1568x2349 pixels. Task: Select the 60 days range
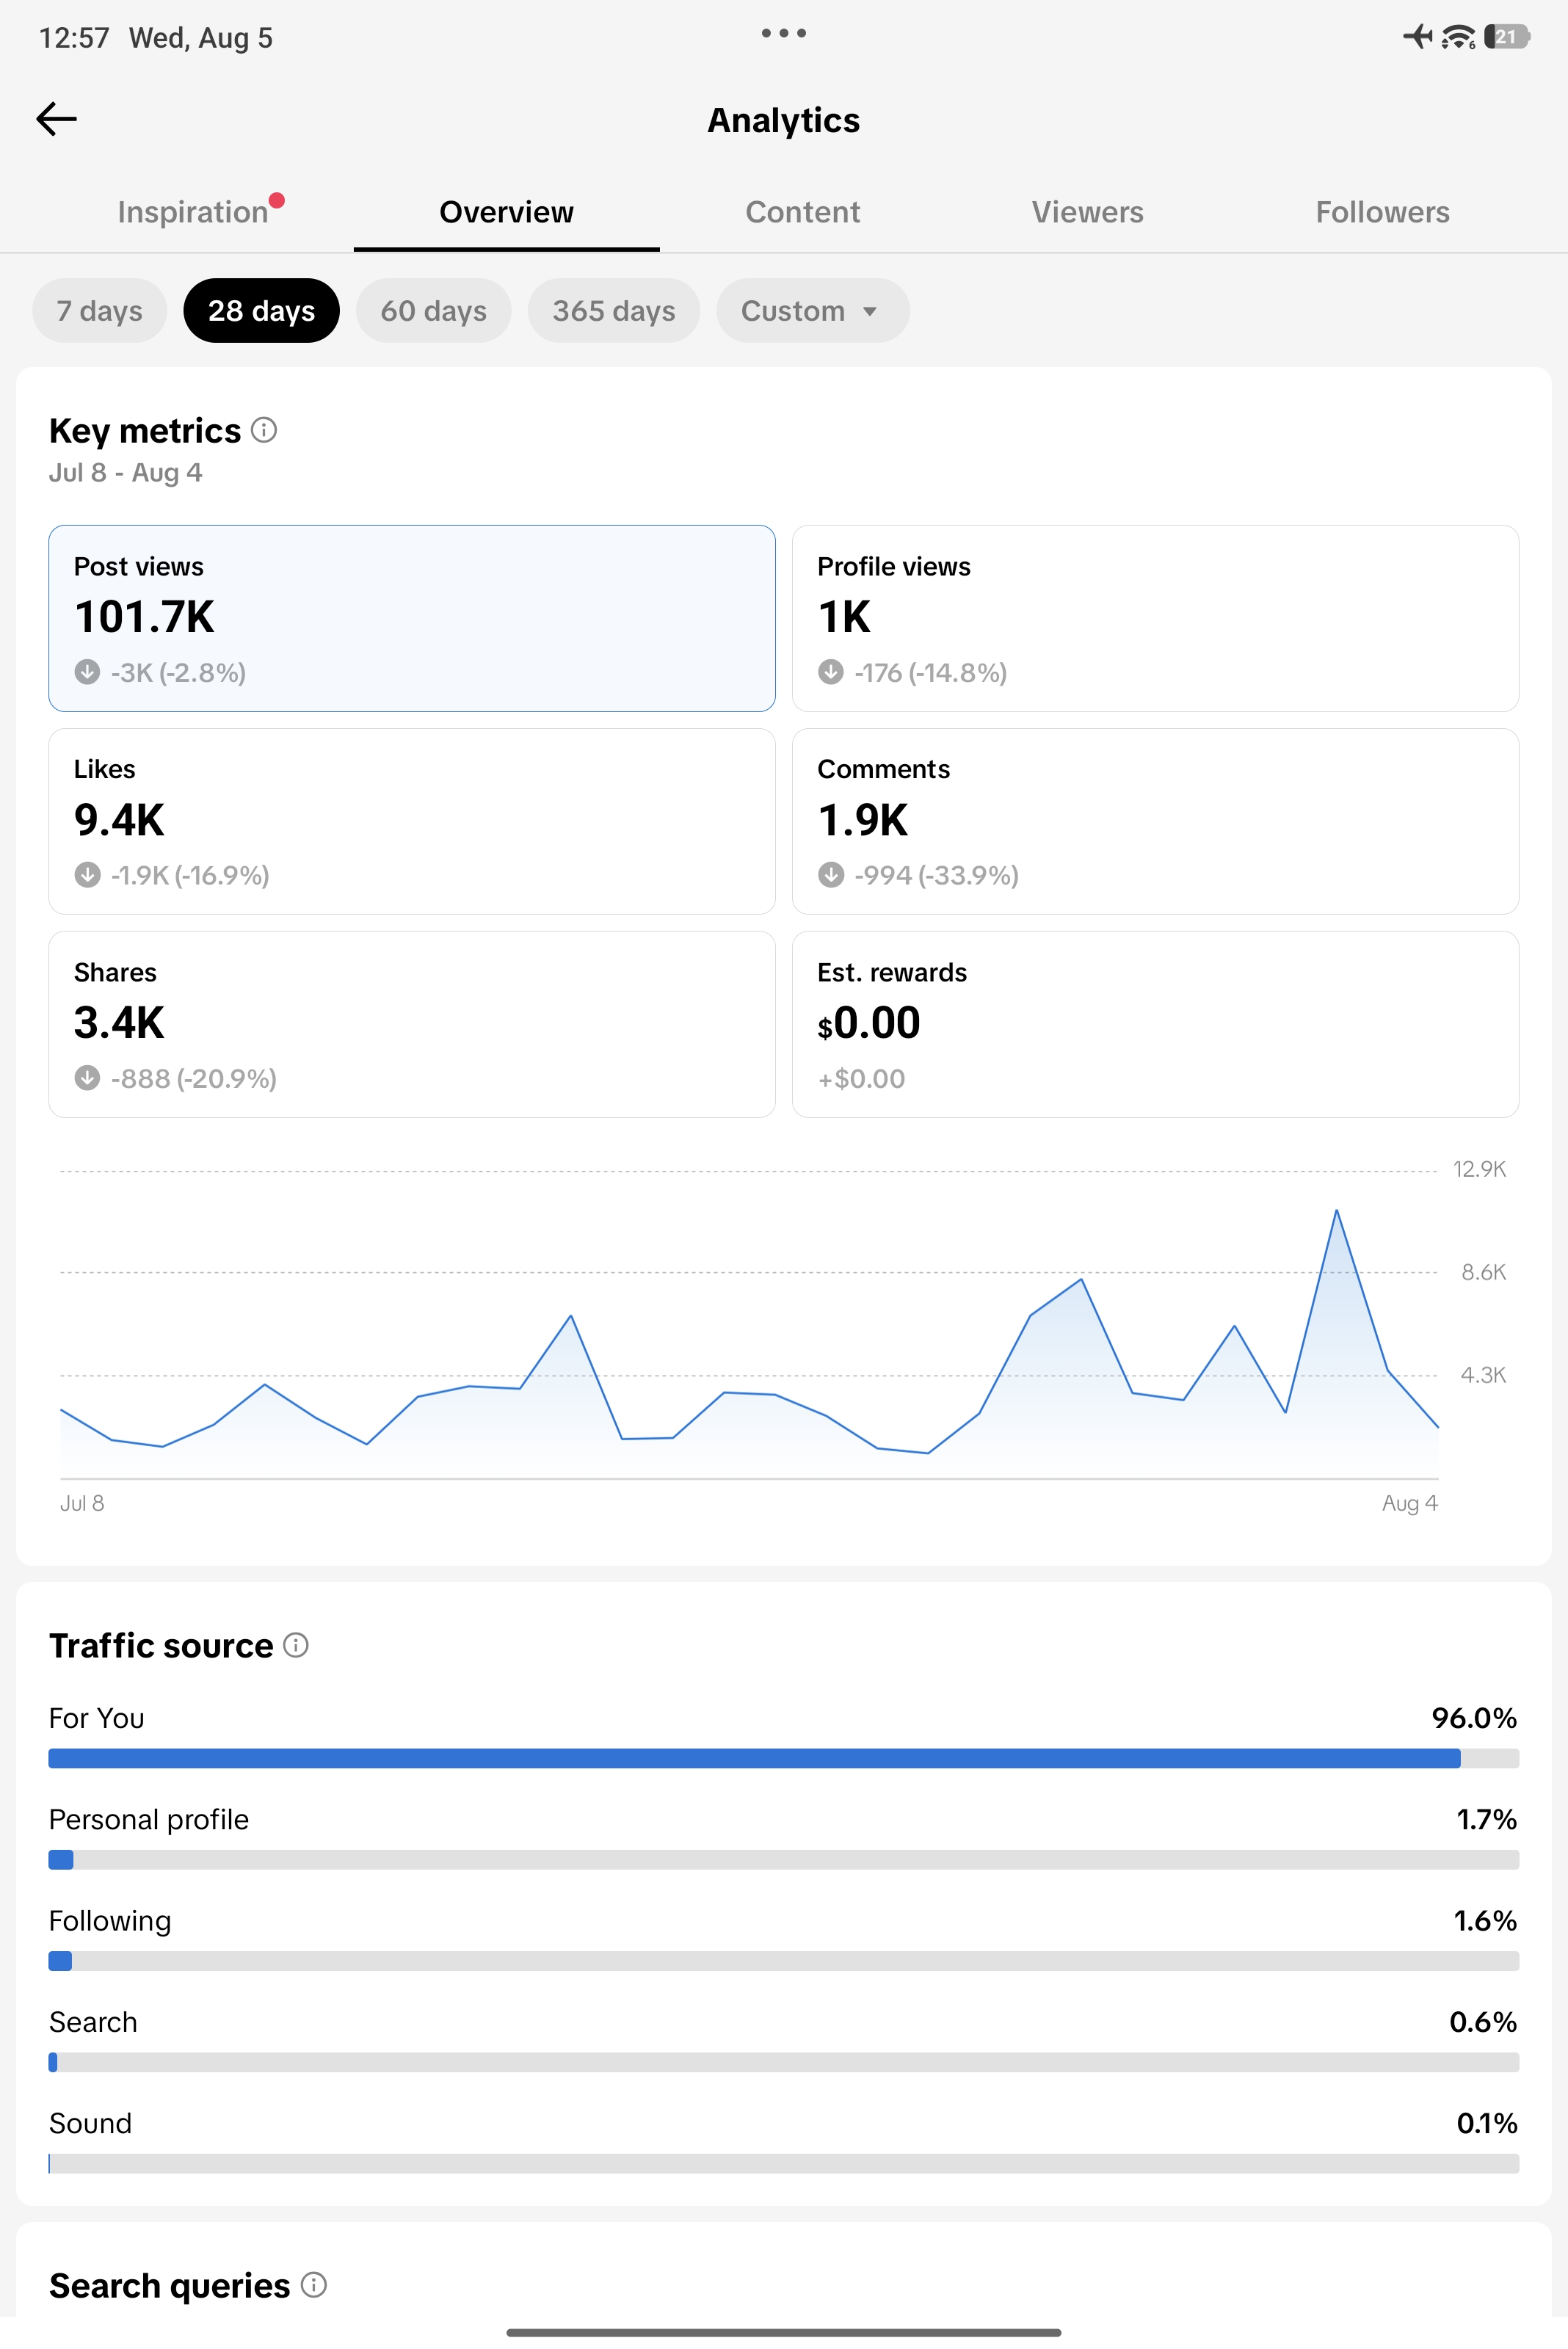pyautogui.click(x=434, y=311)
